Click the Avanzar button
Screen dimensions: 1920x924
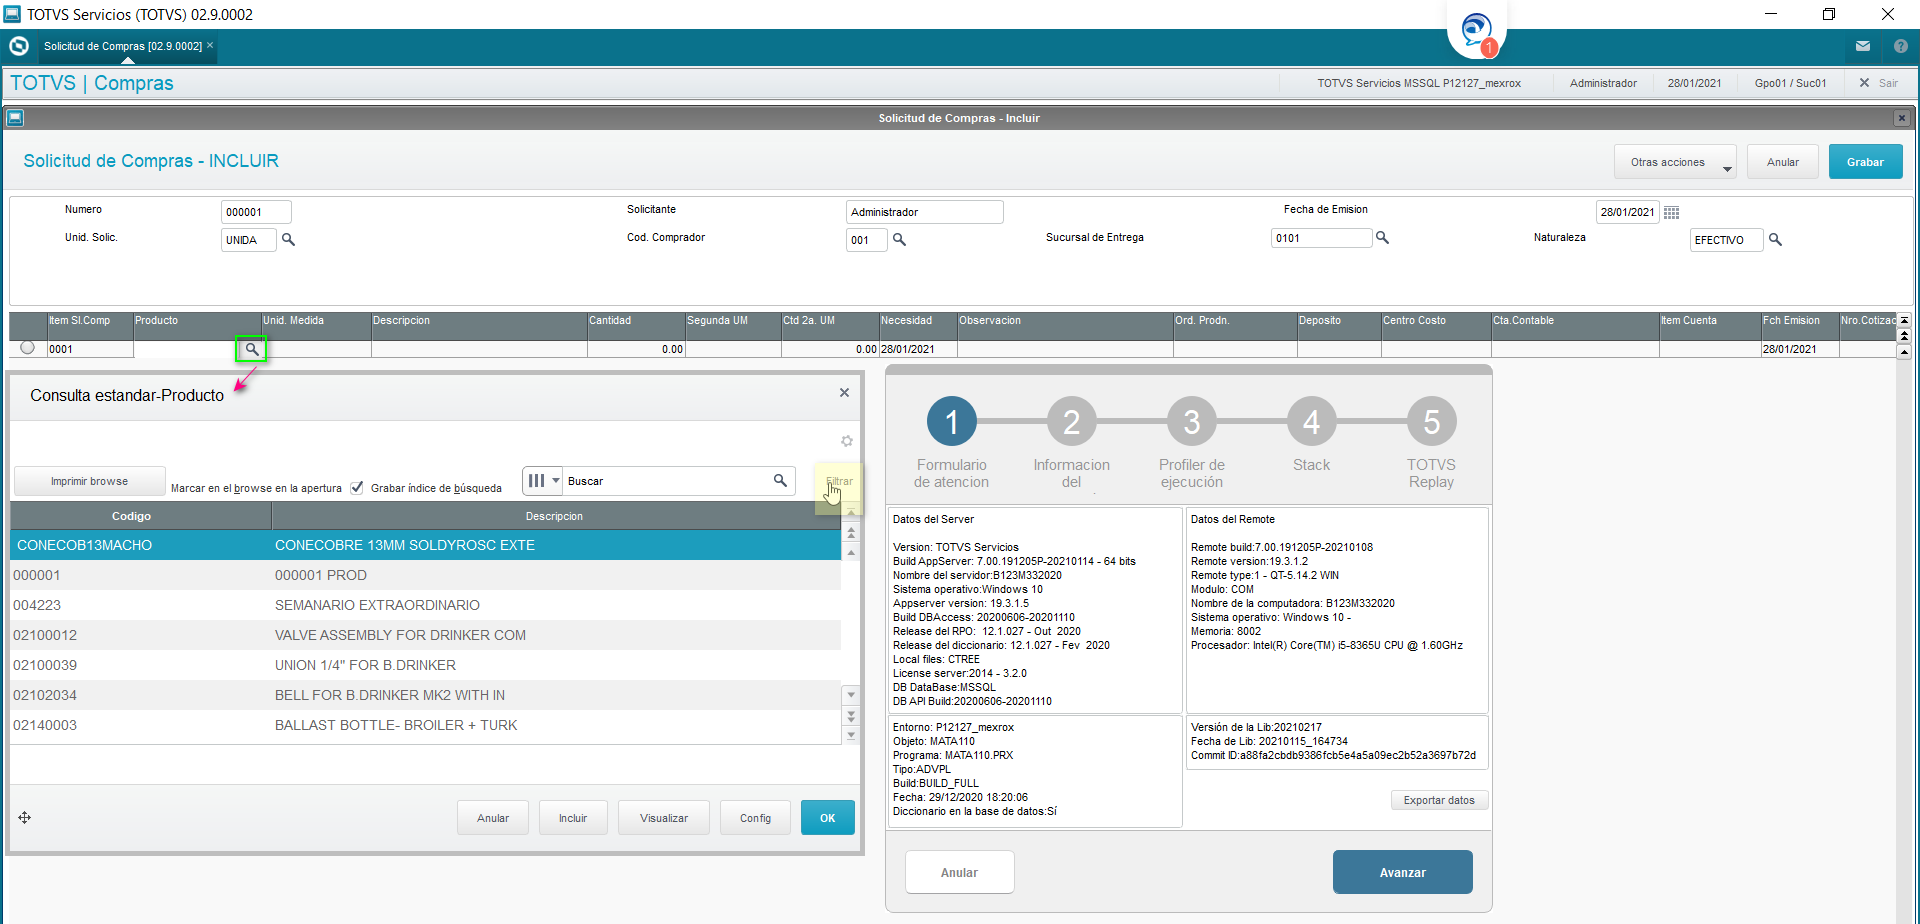click(x=1402, y=872)
